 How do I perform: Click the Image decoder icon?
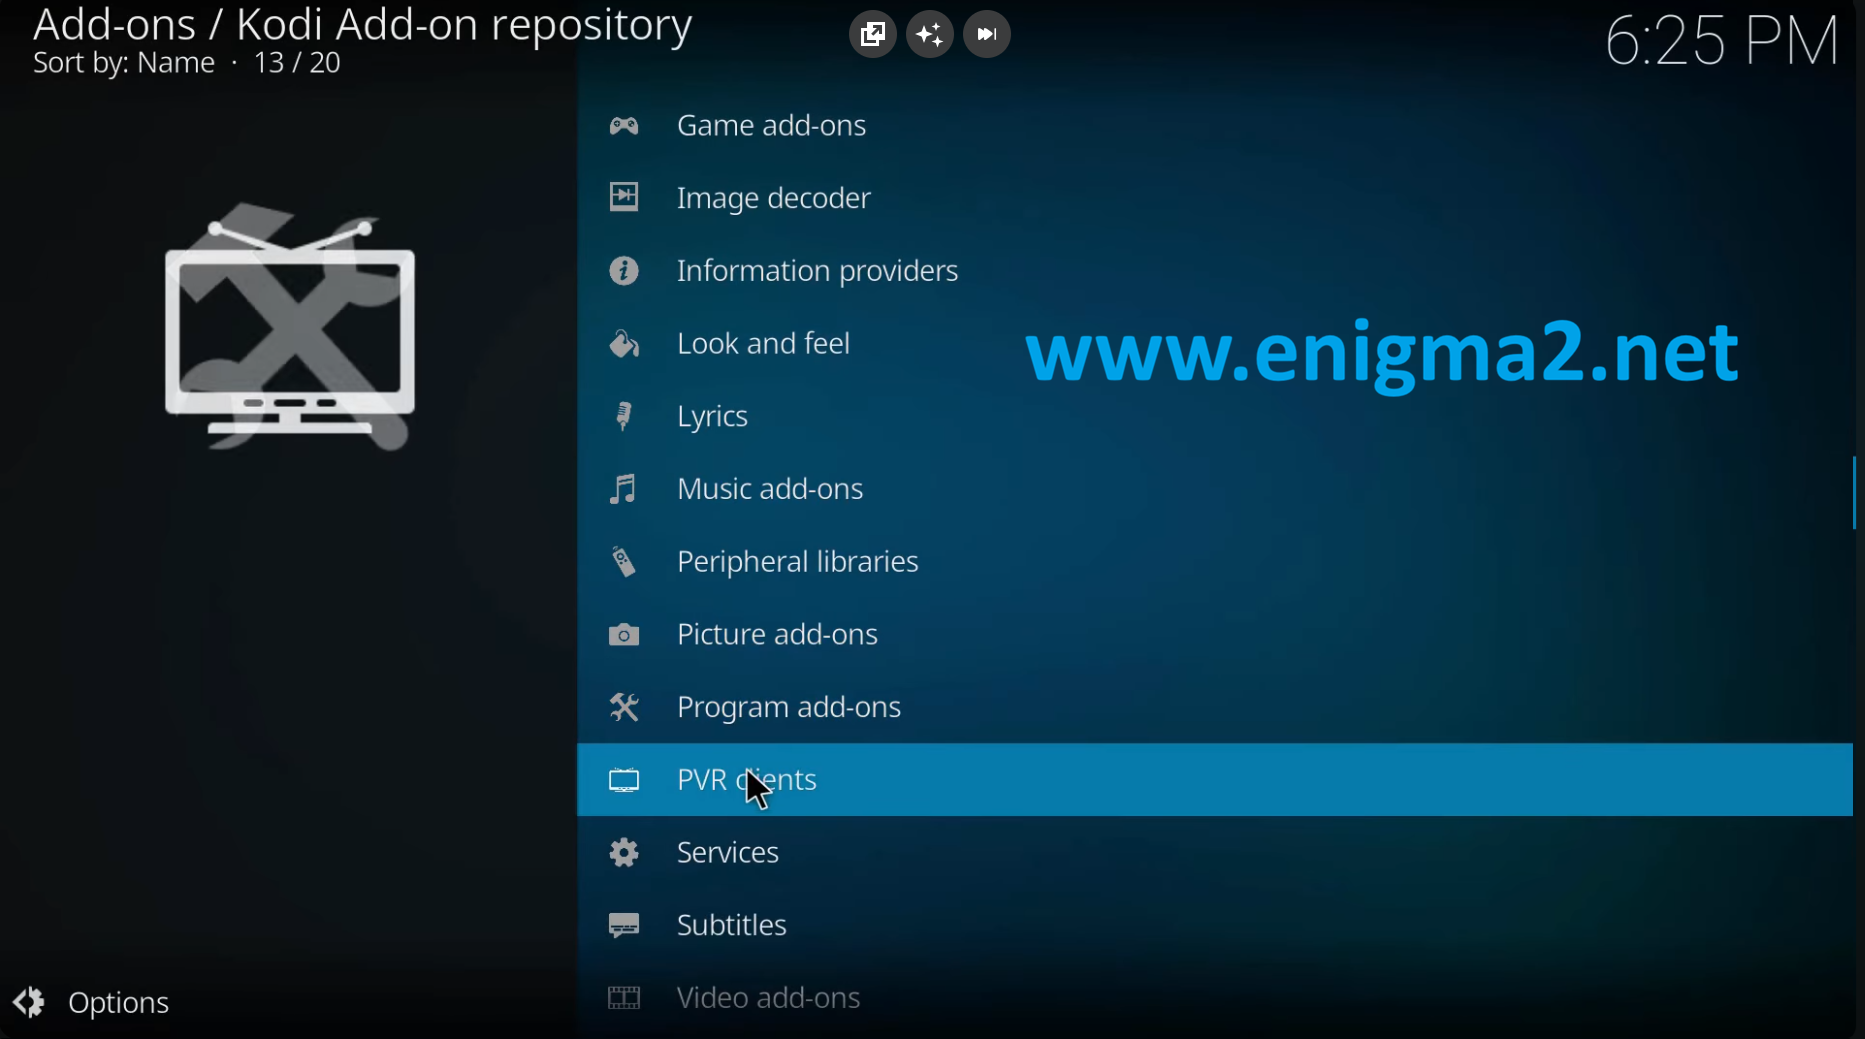[624, 198]
